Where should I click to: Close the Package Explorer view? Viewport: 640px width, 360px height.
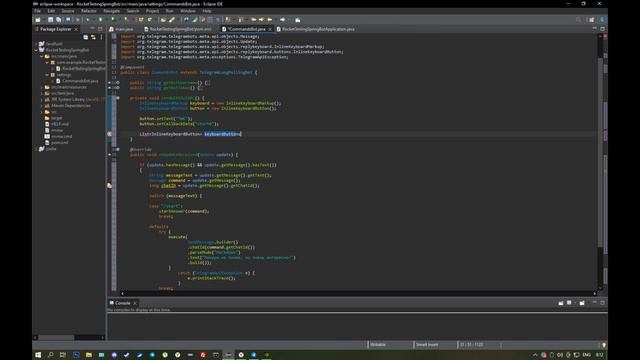(x=76, y=29)
